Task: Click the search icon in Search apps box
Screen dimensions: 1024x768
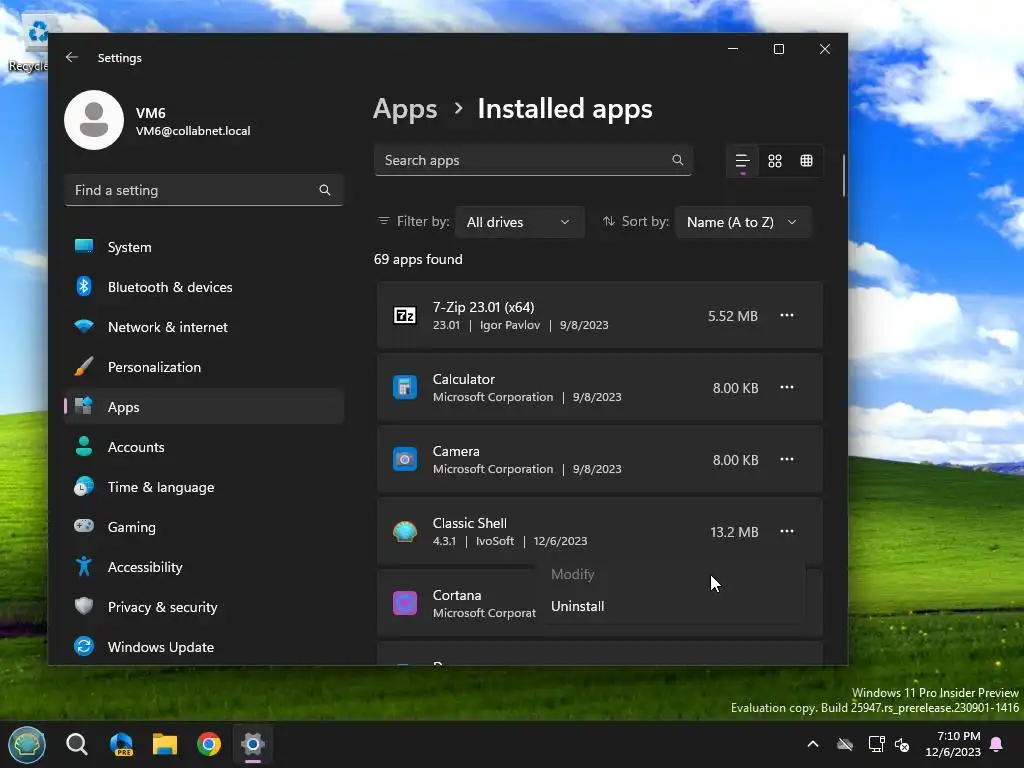Action: click(x=678, y=160)
